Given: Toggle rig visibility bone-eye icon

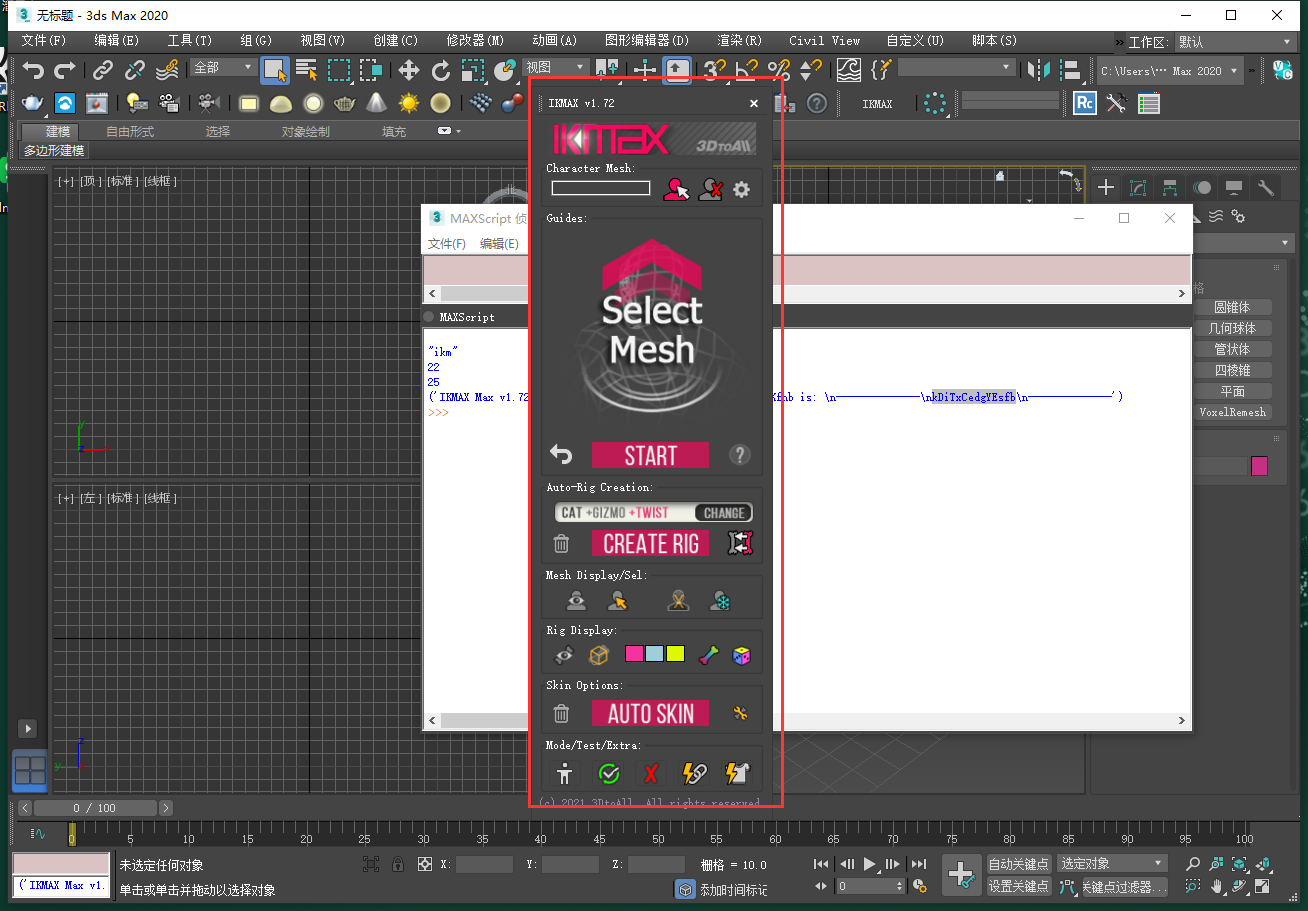Looking at the screenshot, I should click(x=564, y=656).
